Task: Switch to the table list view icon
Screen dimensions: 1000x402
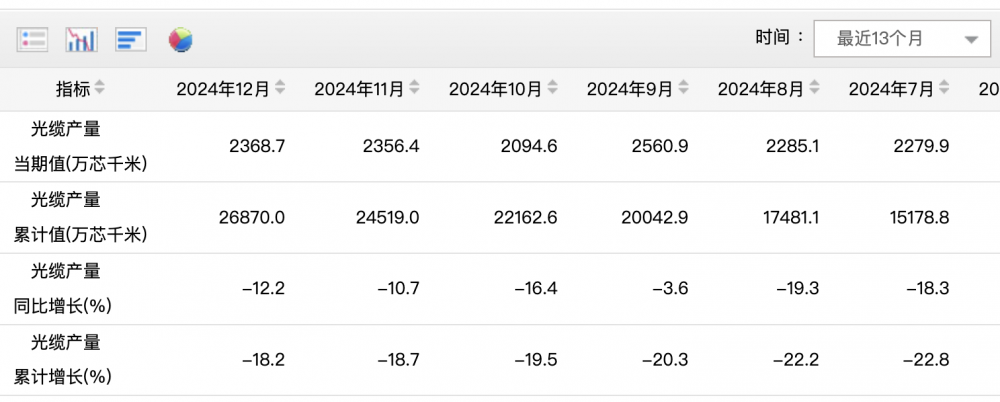Action: pyautogui.click(x=33, y=40)
